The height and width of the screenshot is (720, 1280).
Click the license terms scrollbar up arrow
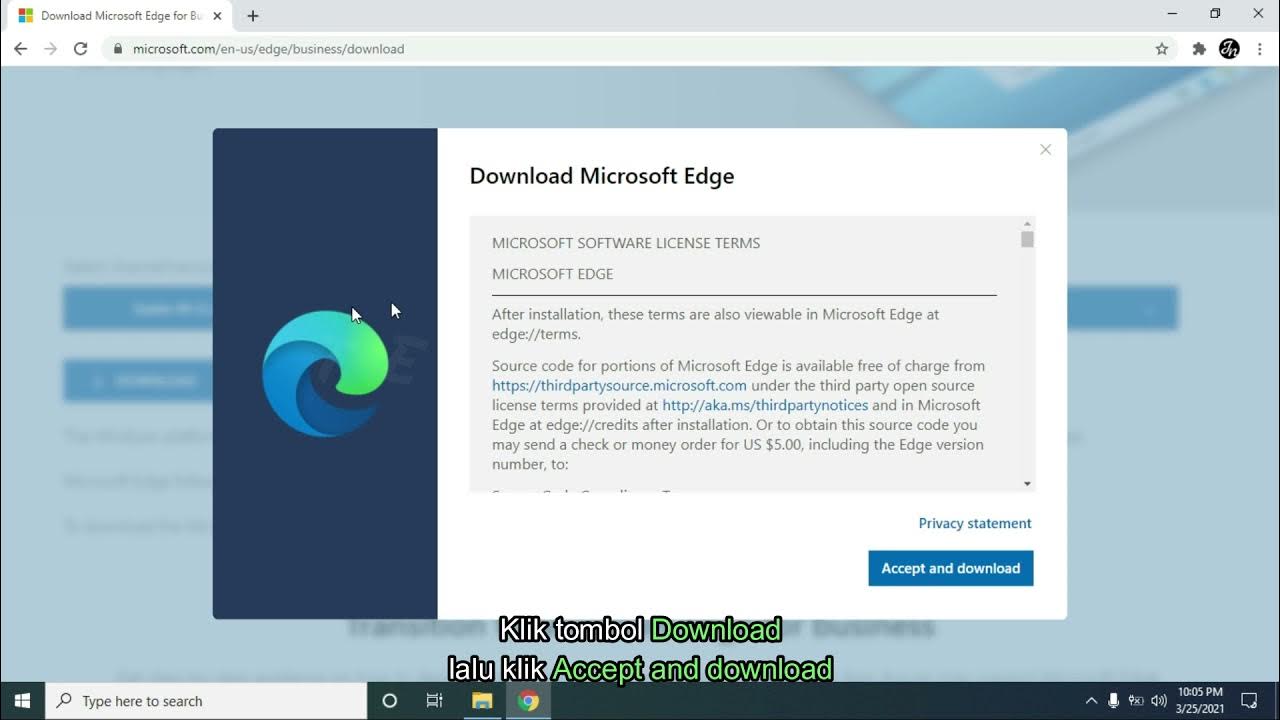[x=1027, y=223]
